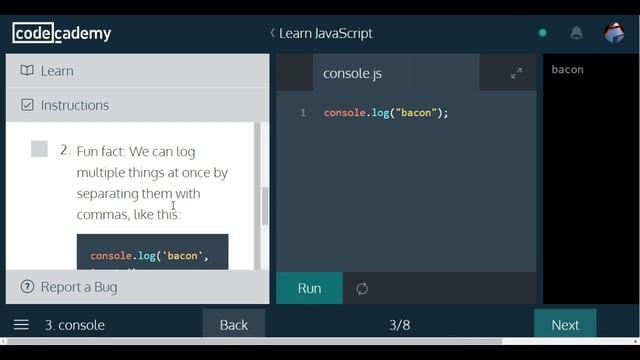Click into code line 1 in editor

tap(386, 113)
